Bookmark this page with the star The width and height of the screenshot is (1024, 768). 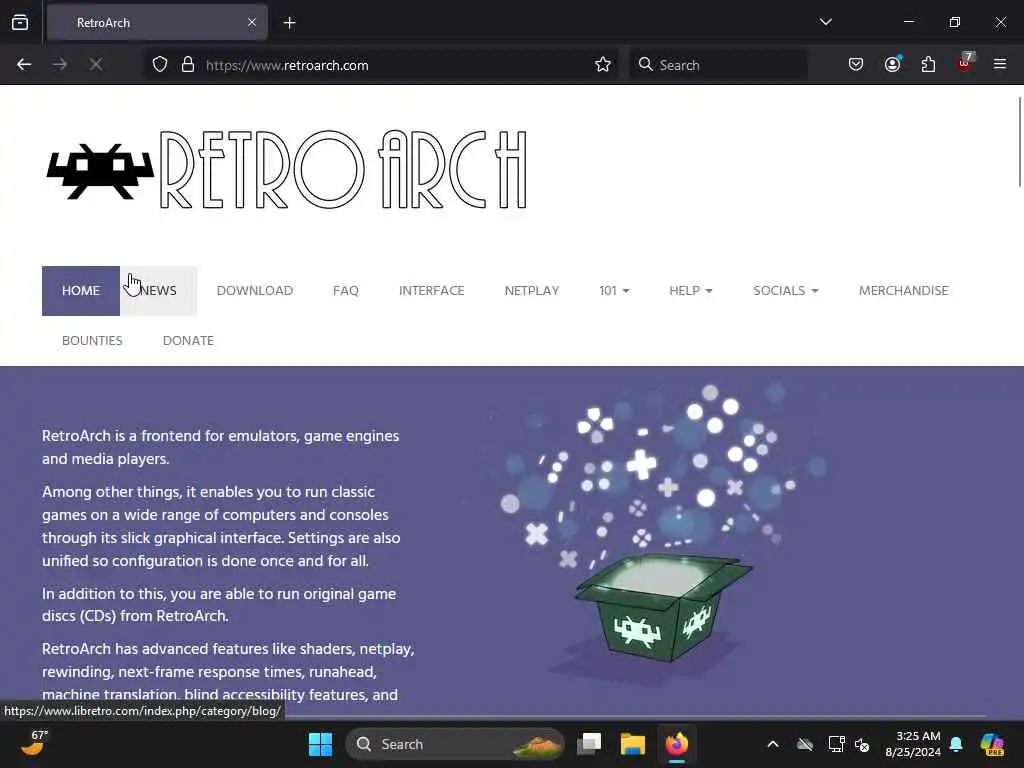pyautogui.click(x=603, y=65)
